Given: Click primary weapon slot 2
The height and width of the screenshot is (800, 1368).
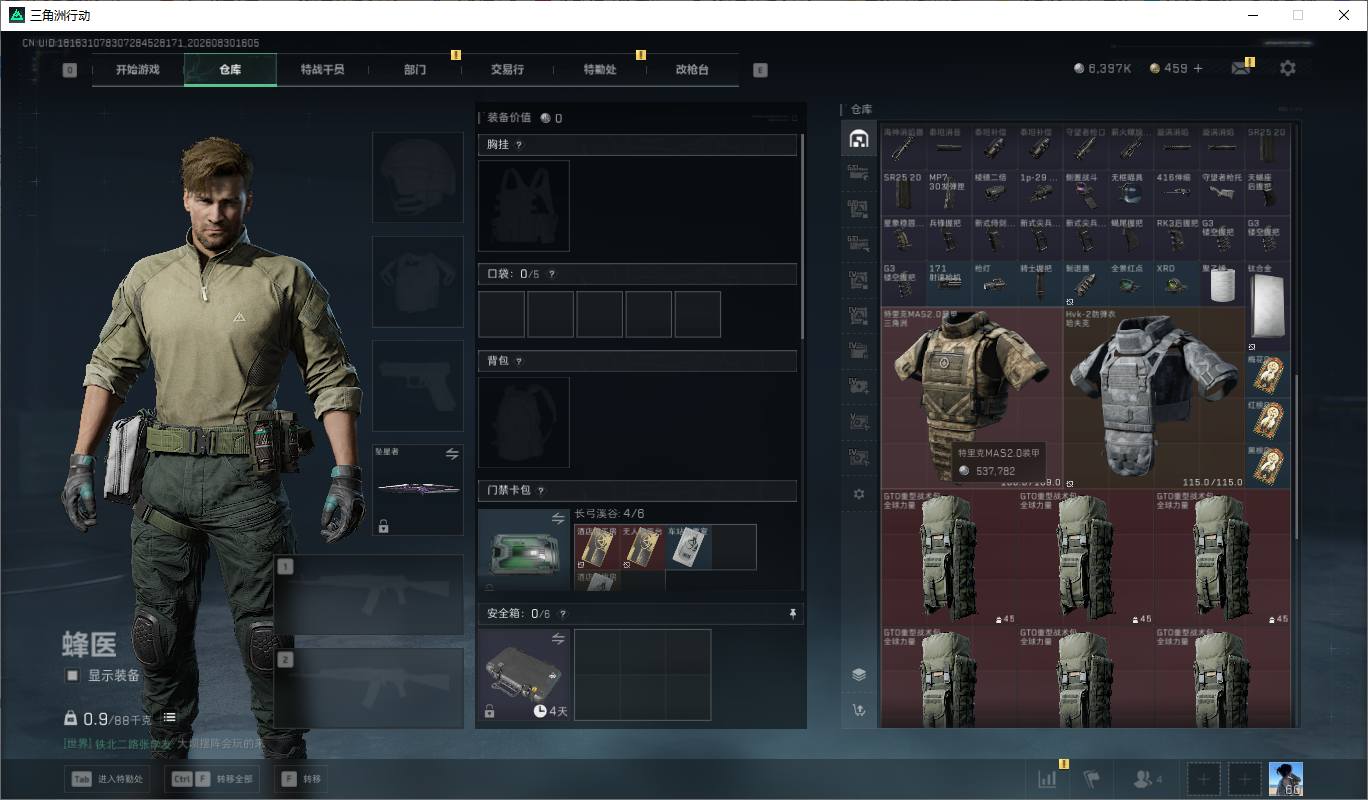Looking at the screenshot, I should (369, 688).
